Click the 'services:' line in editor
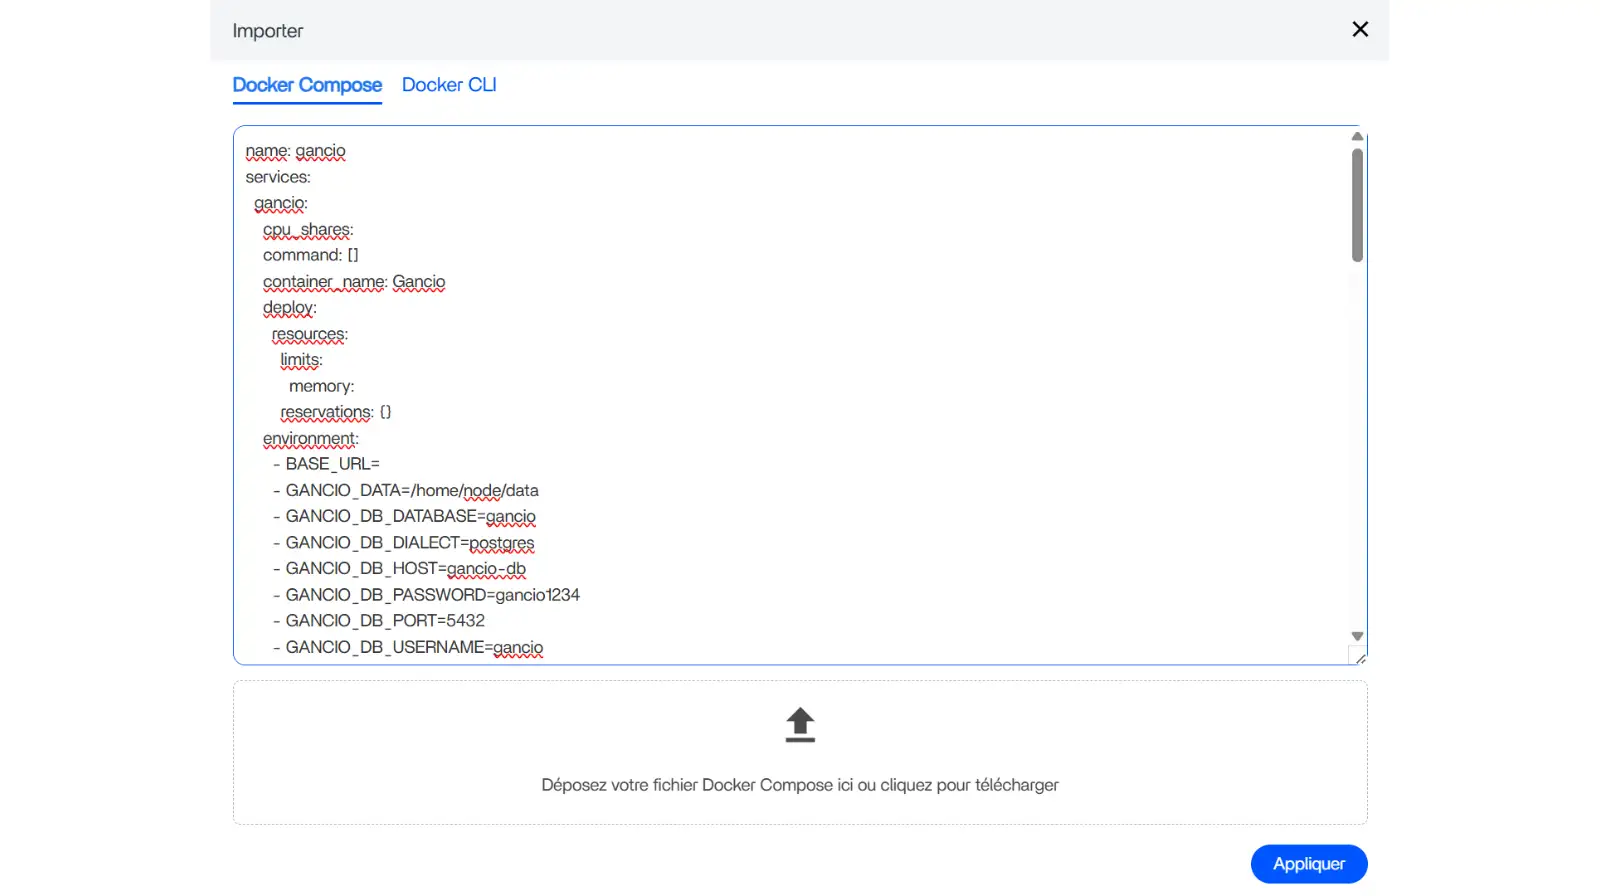The width and height of the screenshot is (1600, 896). click(278, 177)
